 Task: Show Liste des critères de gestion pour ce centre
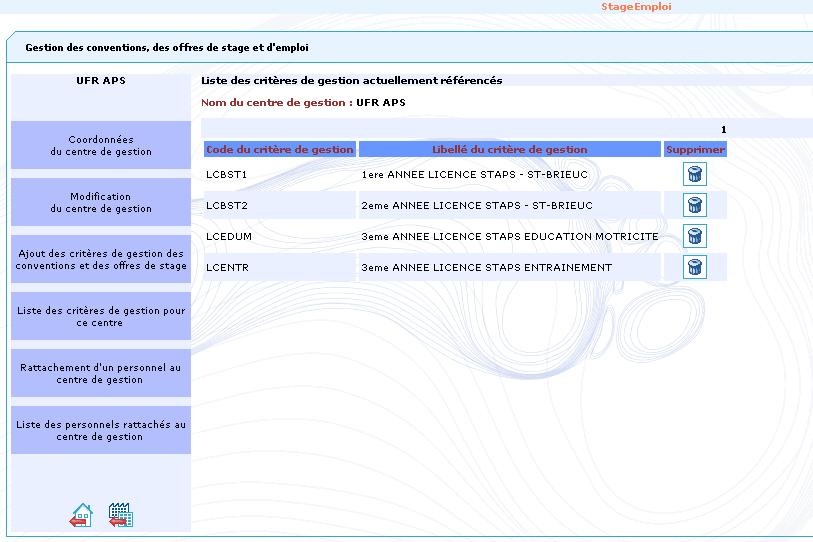coord(101,317)
